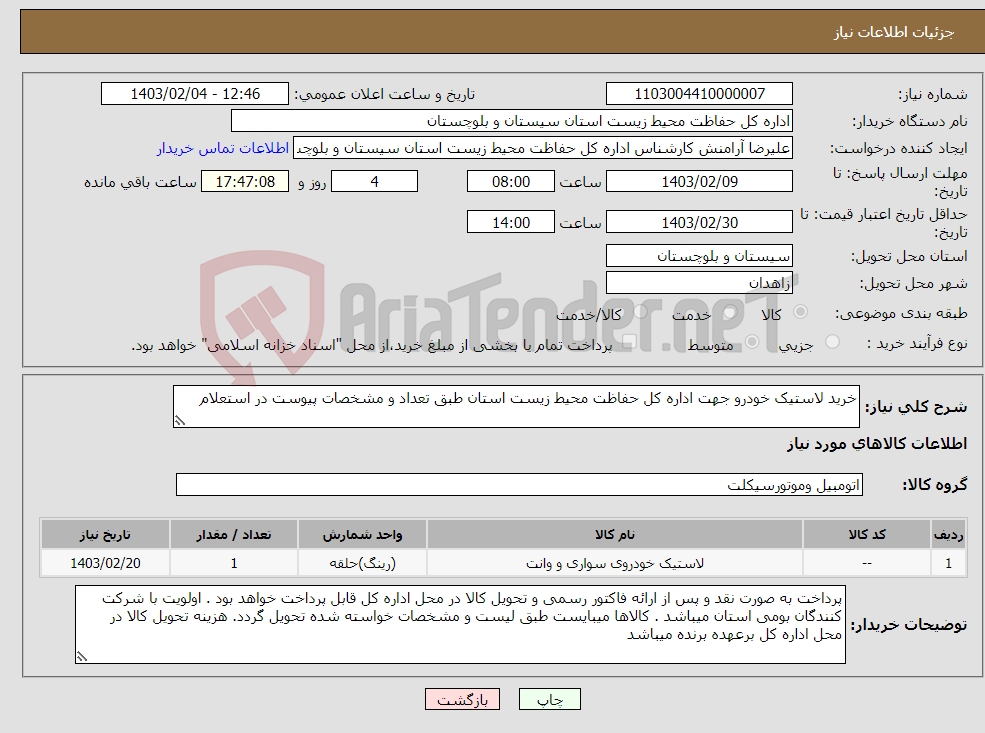The height and width of the screenshot is (733, 985).
Task: Choose the جزیی purchase type radio
Action: [832, 342]
